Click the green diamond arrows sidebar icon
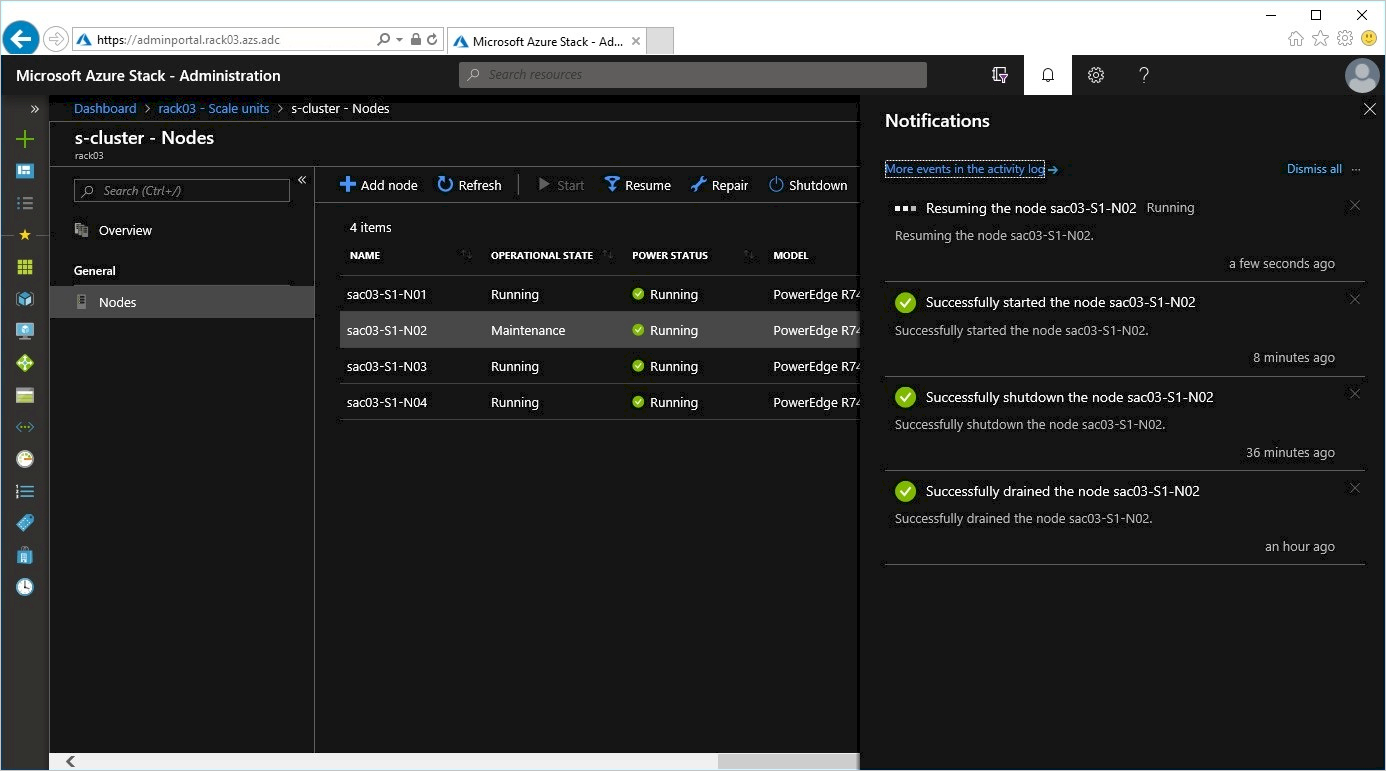The width and height of the screenshot is (1386, 771). coord(25,363)
